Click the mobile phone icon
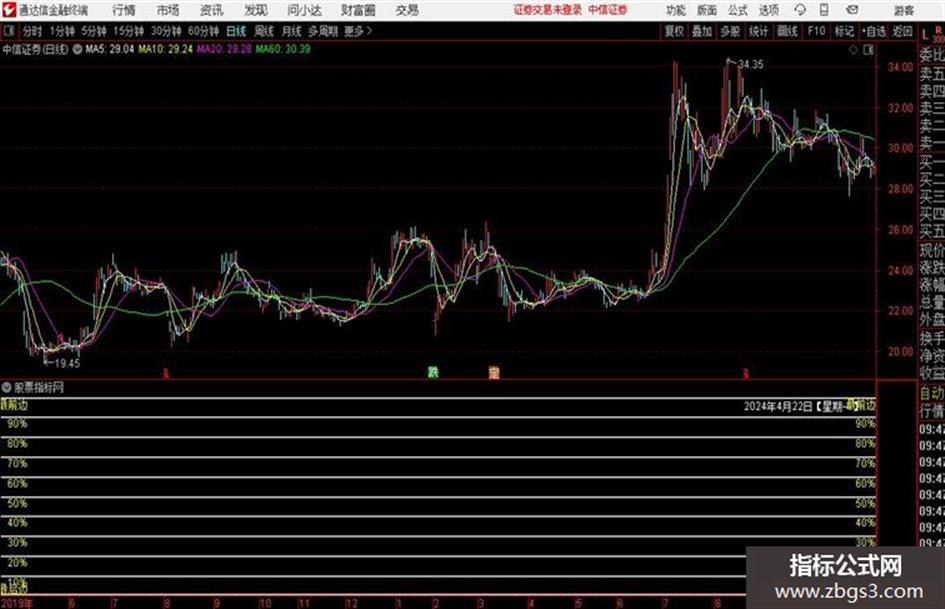 pos(824,10)
